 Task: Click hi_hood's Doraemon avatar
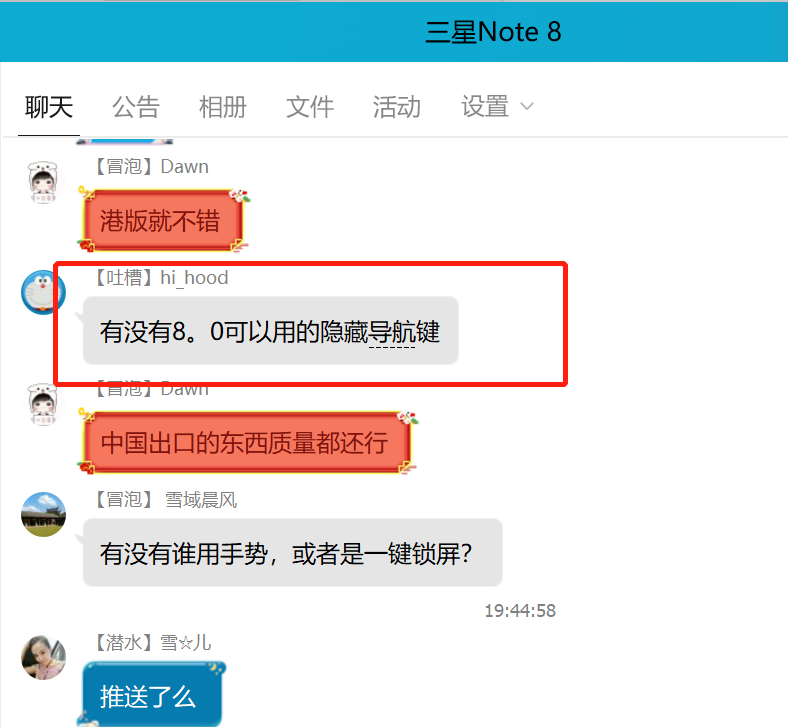[x=43, y=292]
